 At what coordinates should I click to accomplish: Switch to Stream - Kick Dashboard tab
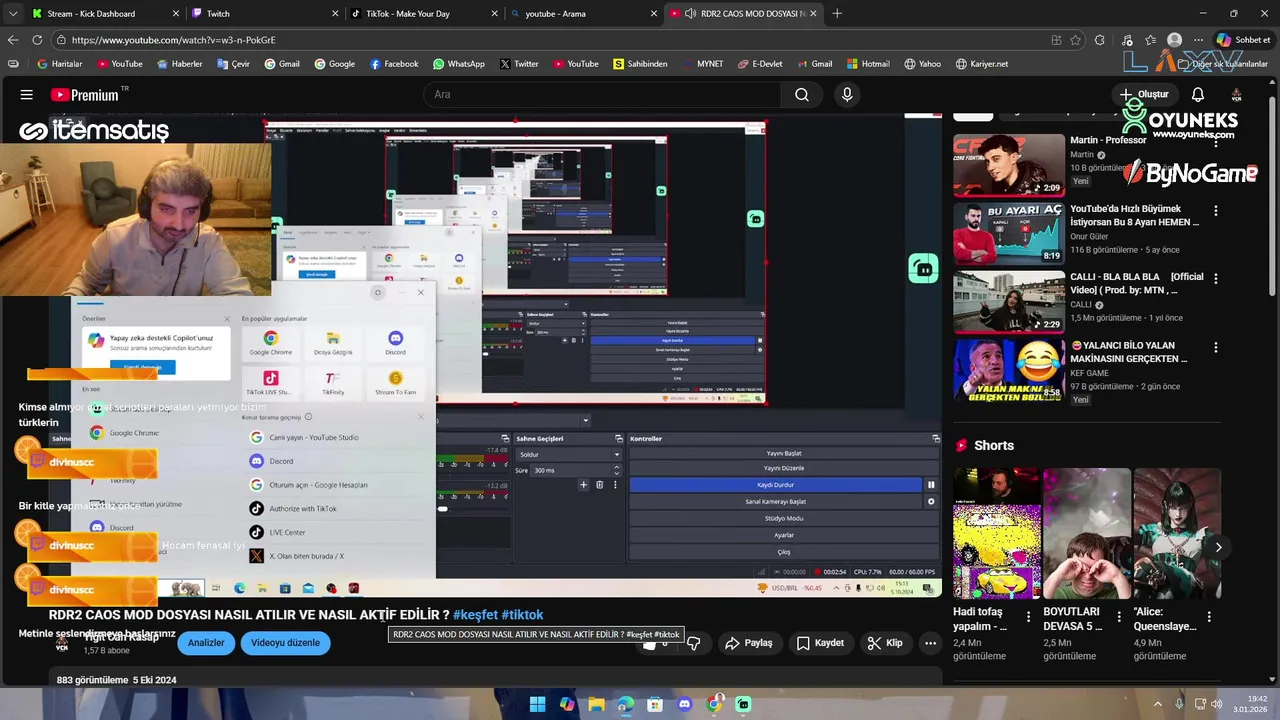105,14
